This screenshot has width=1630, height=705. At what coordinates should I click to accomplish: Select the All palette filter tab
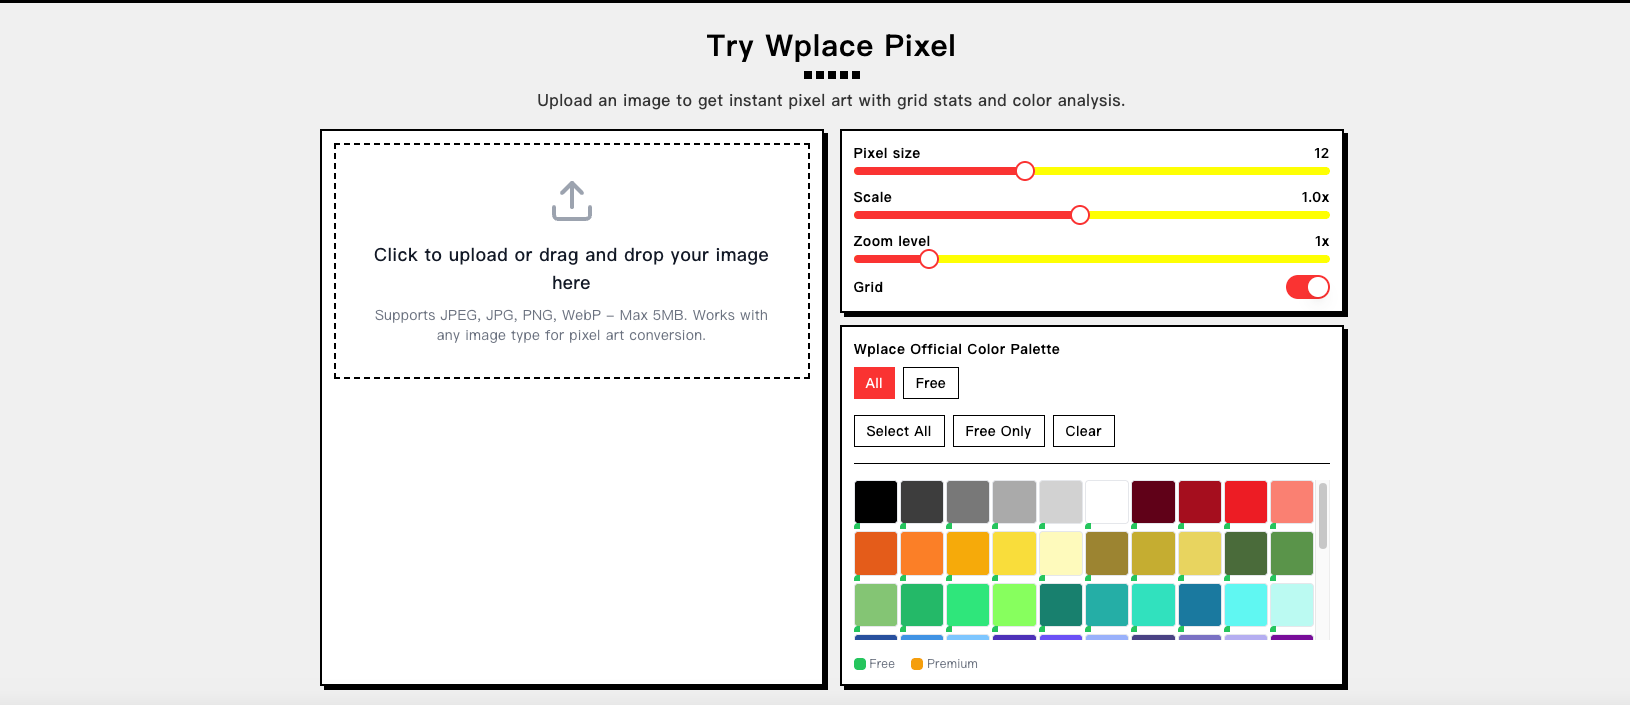point(873,383)
